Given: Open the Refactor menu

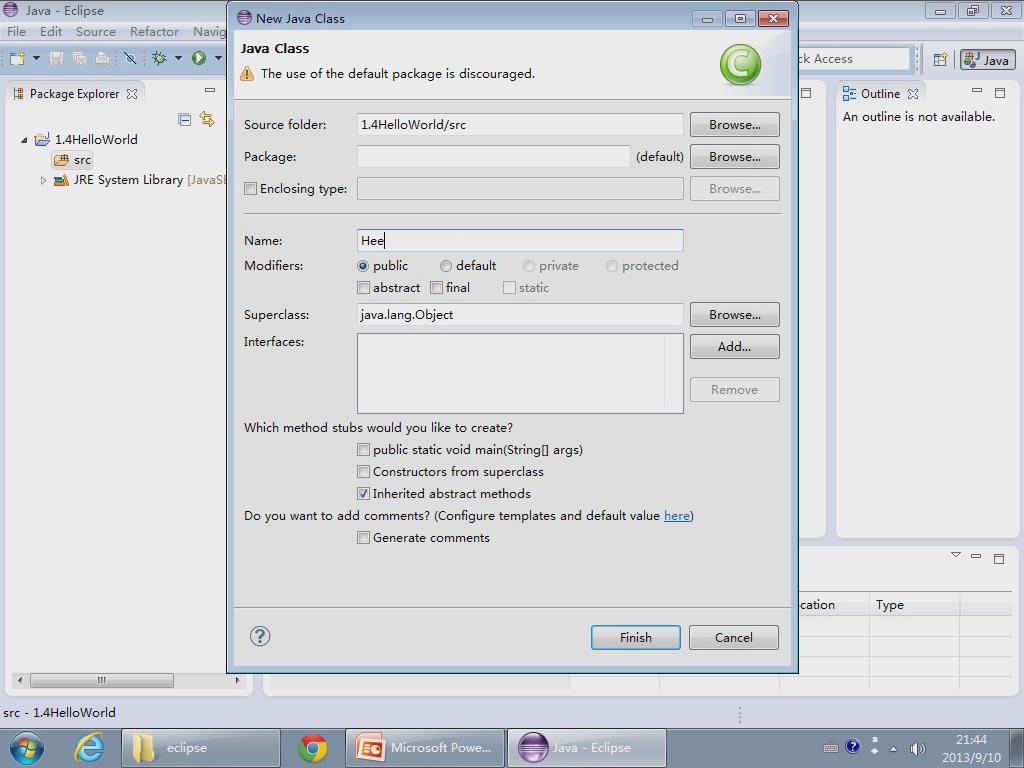Looking at the screenshot, I should 154,31.
